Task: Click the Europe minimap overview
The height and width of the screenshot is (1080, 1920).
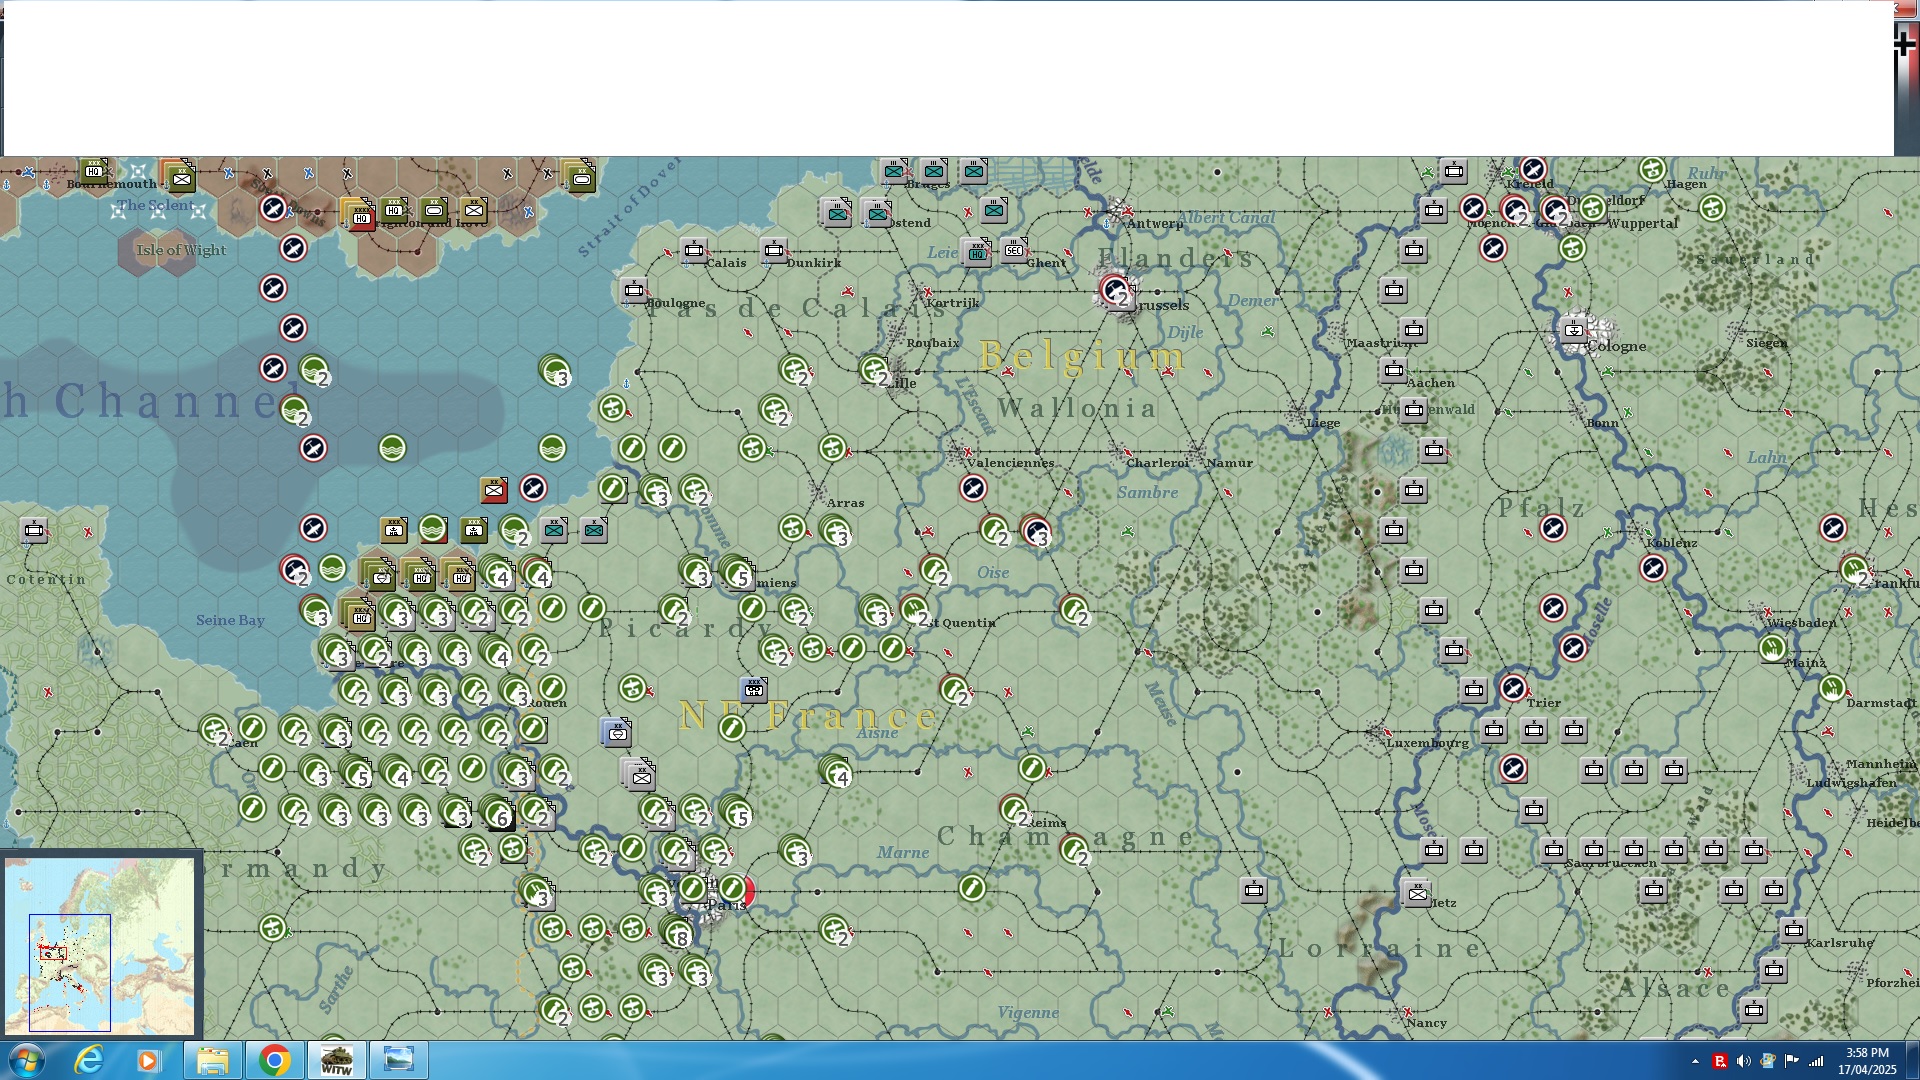Action: click(x=100, y=945)
